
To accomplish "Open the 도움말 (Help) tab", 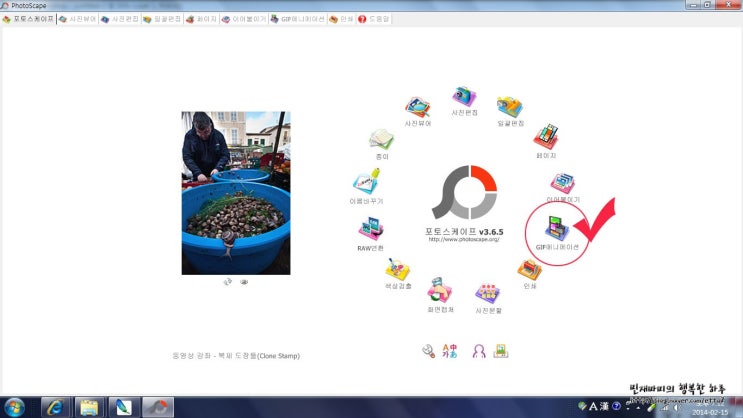I will pos(374,19).
